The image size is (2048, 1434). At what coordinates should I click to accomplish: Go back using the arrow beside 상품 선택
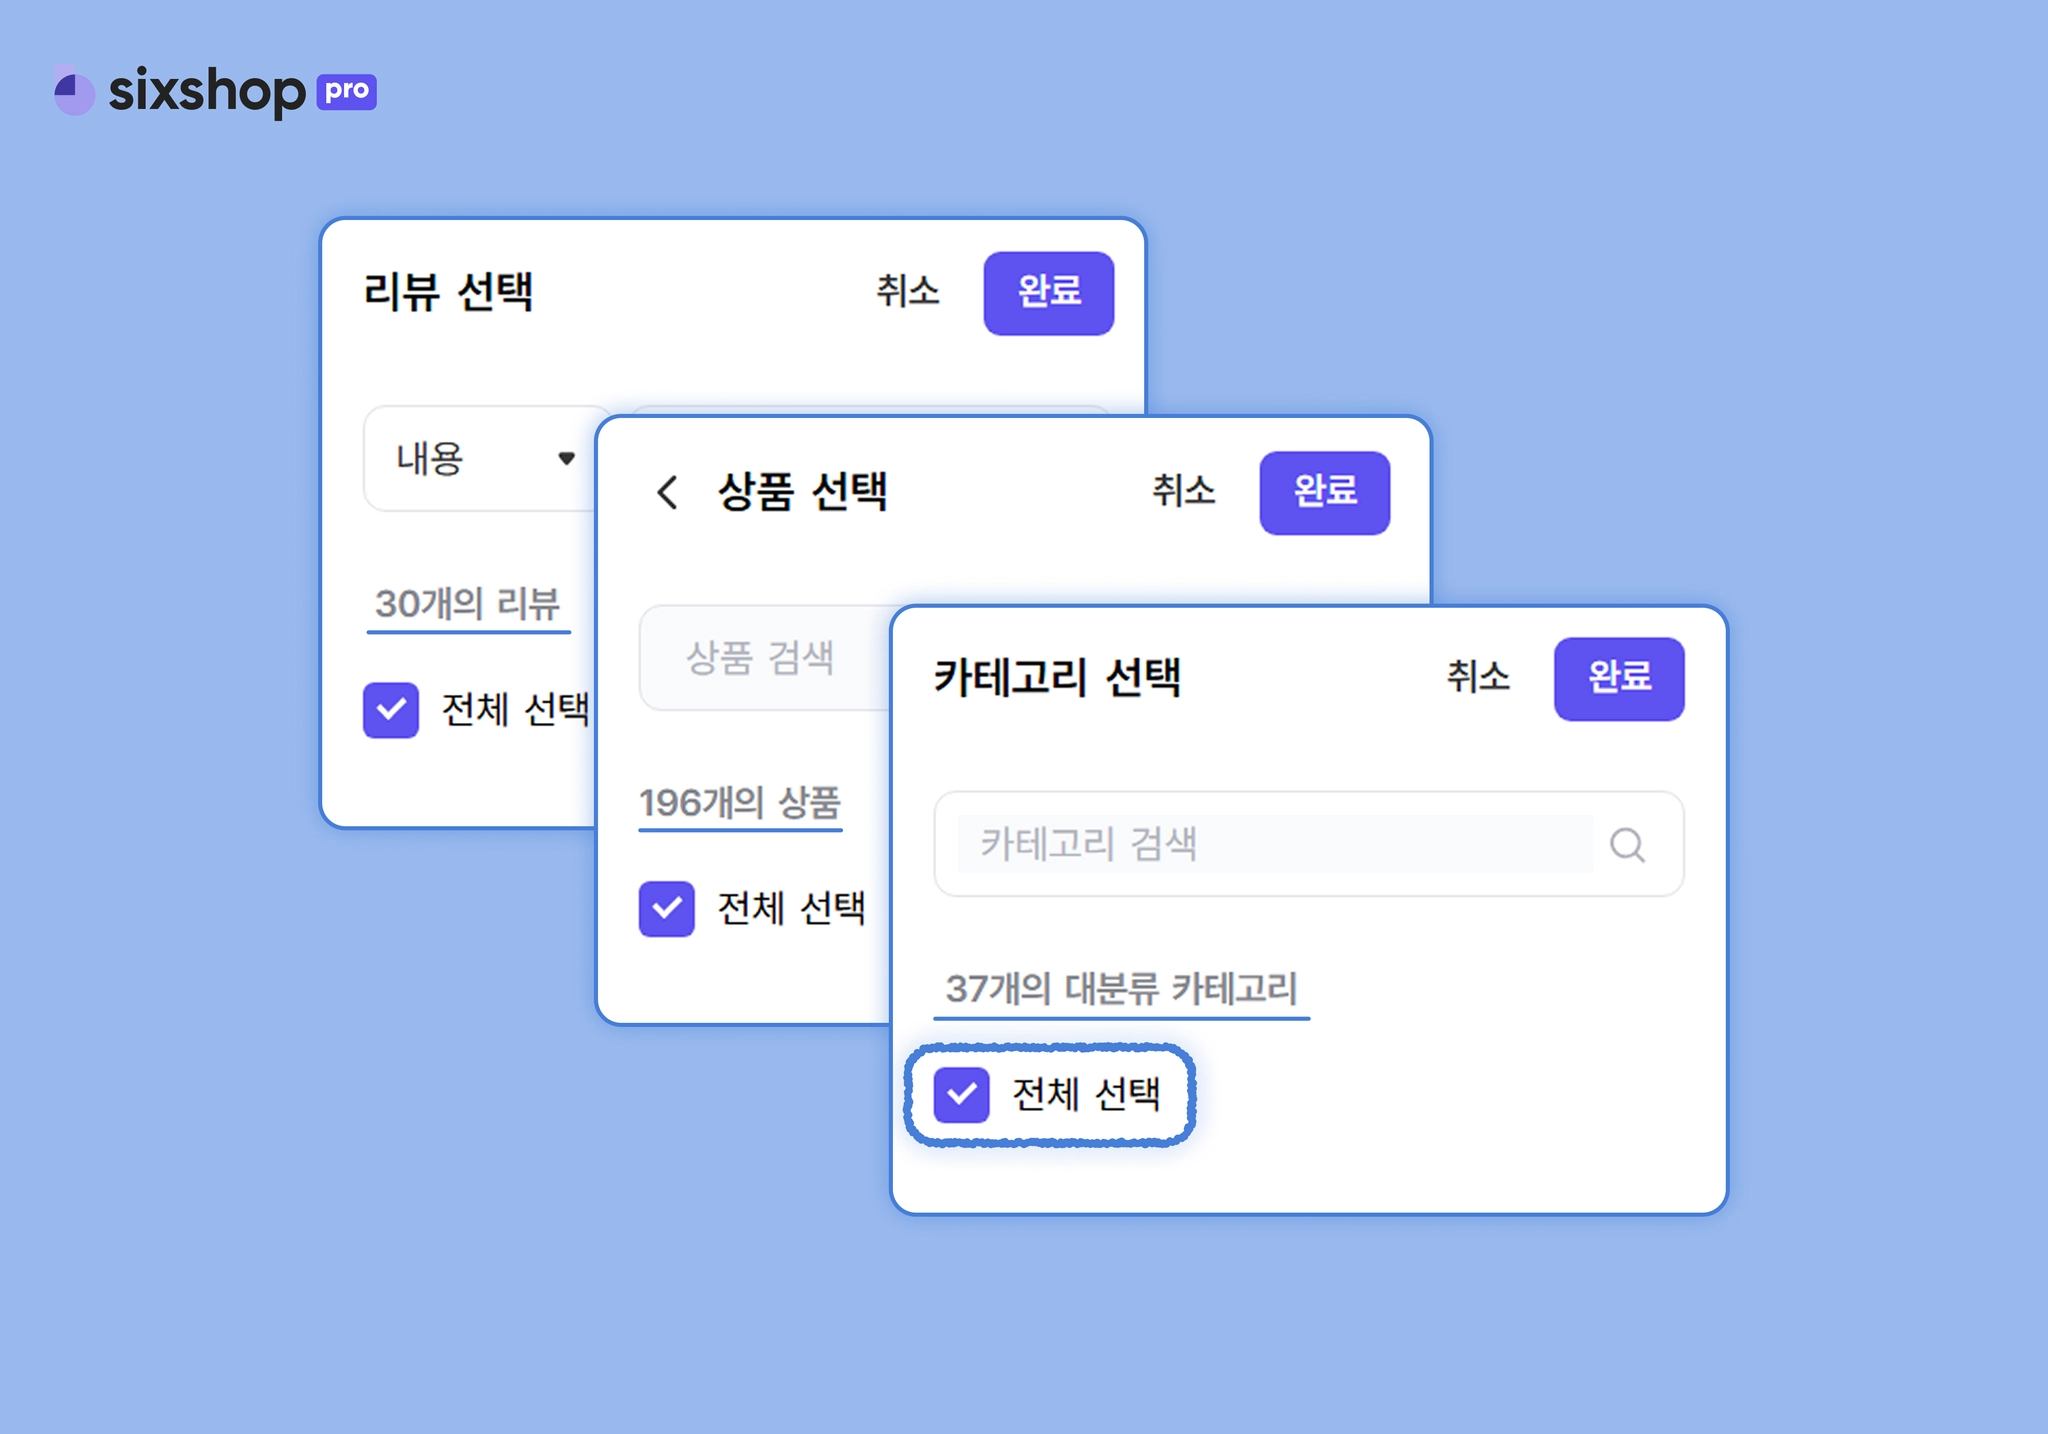(x=667, y=492)
